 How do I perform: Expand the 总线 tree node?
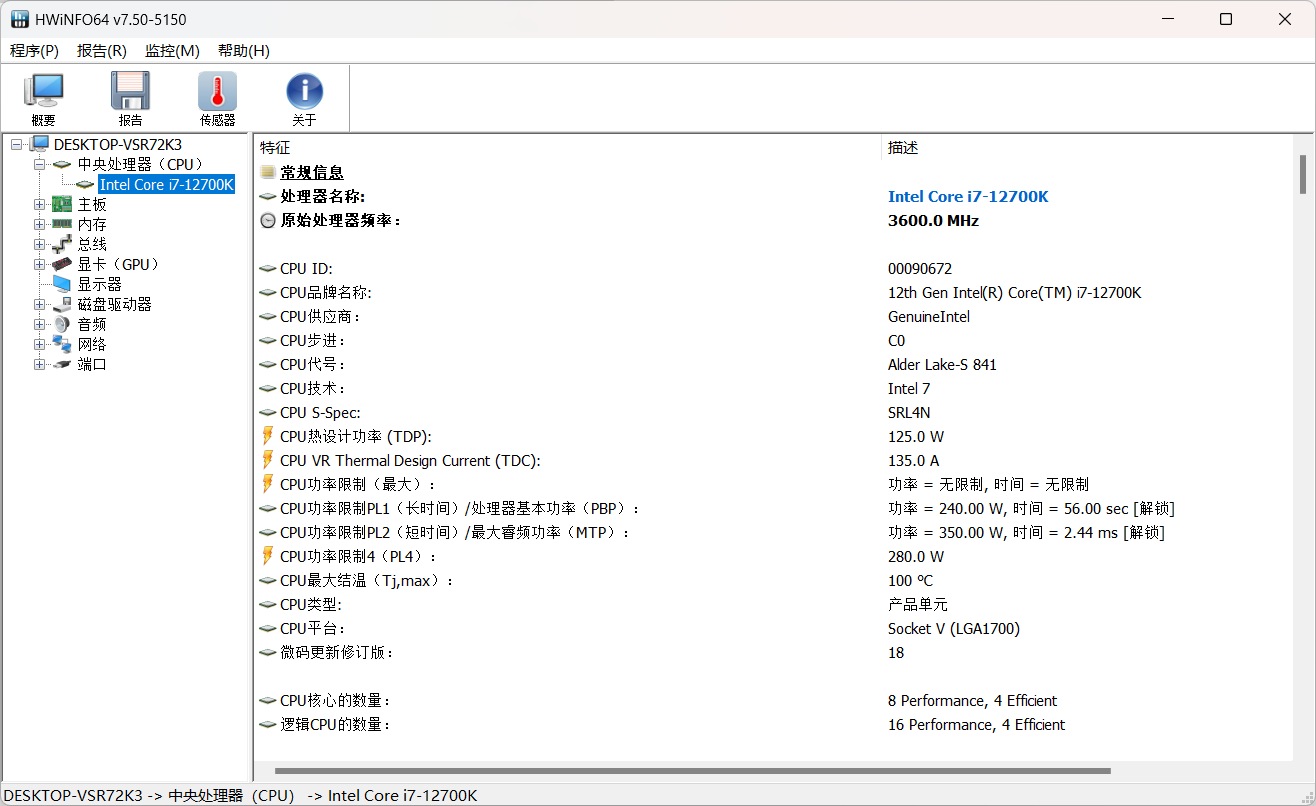(x=39, y=244)
